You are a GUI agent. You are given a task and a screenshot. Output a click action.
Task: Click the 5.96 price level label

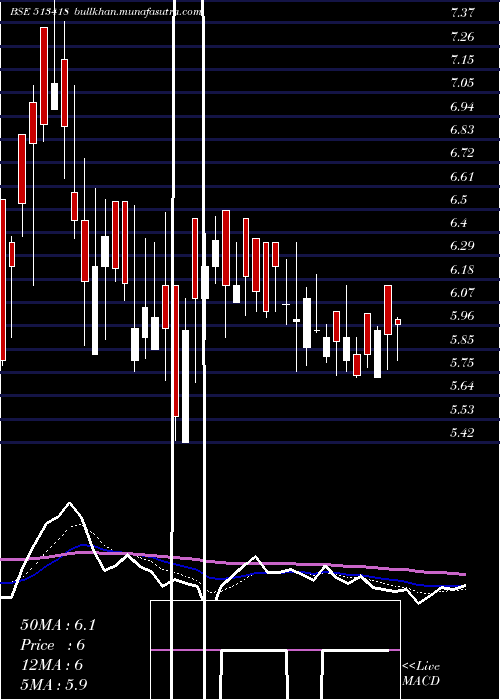click(462, 316)
